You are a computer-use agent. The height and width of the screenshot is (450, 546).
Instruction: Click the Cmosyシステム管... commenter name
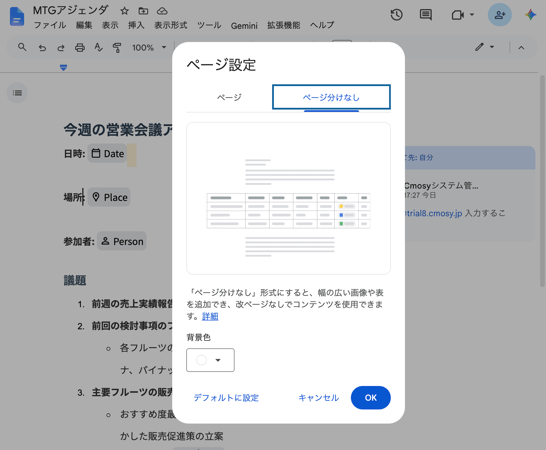[441, 185]
